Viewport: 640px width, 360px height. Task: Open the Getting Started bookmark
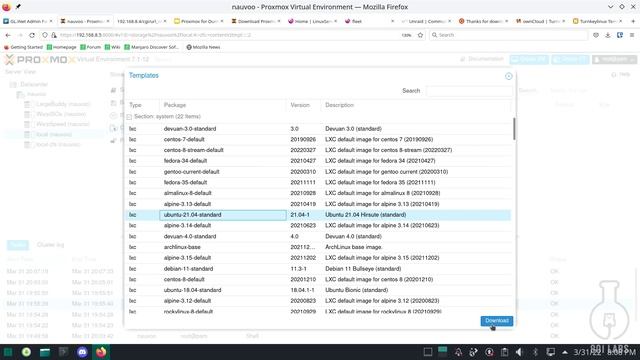coord(23,47)
